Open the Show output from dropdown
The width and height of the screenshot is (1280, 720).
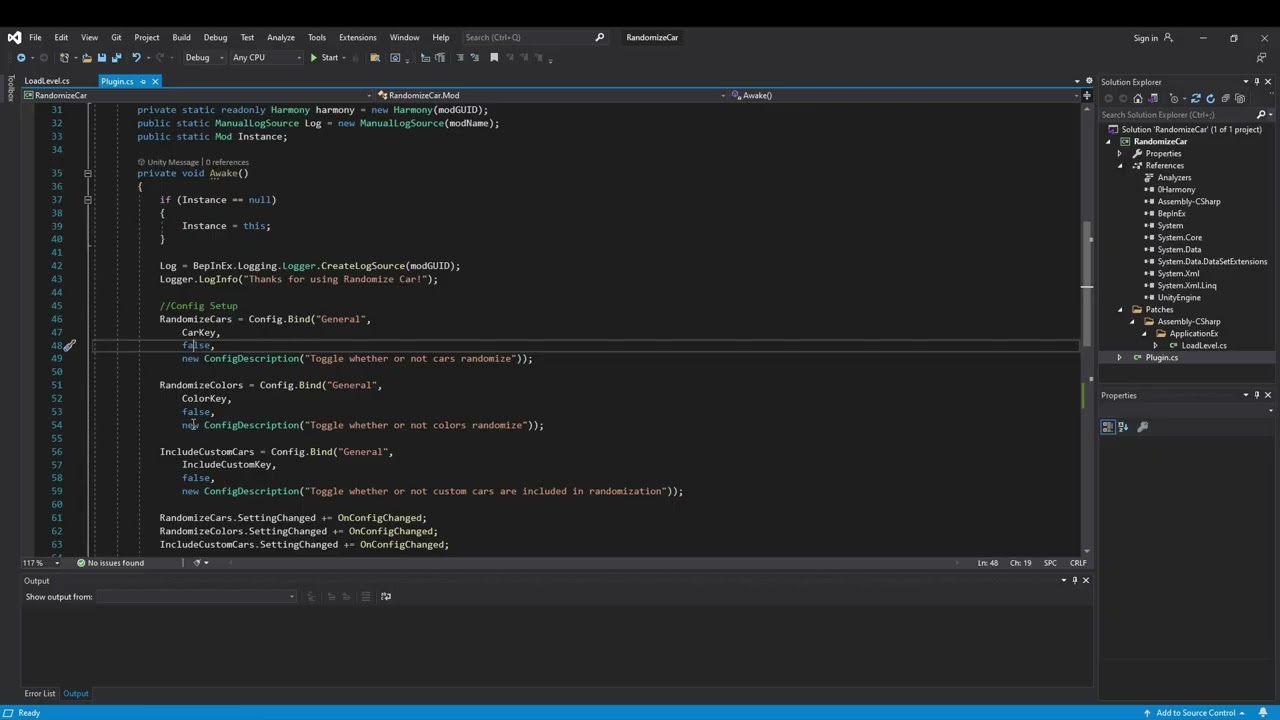pyautogui.click(x=197, y=597)
